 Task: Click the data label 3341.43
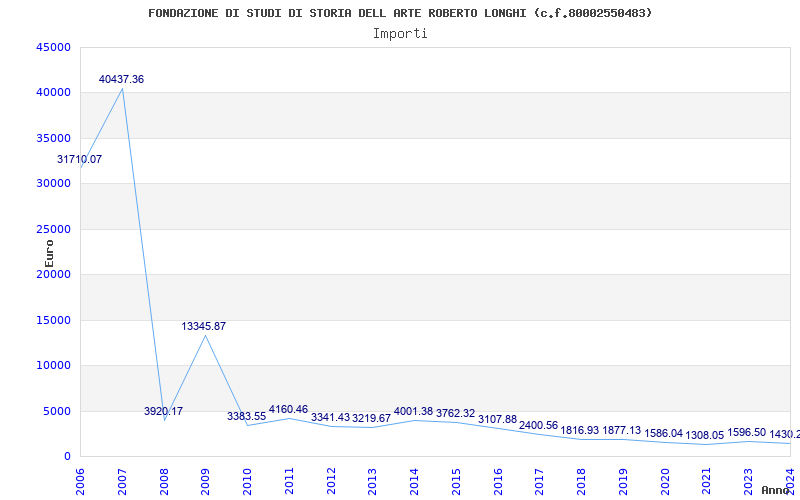click(331, 417)
